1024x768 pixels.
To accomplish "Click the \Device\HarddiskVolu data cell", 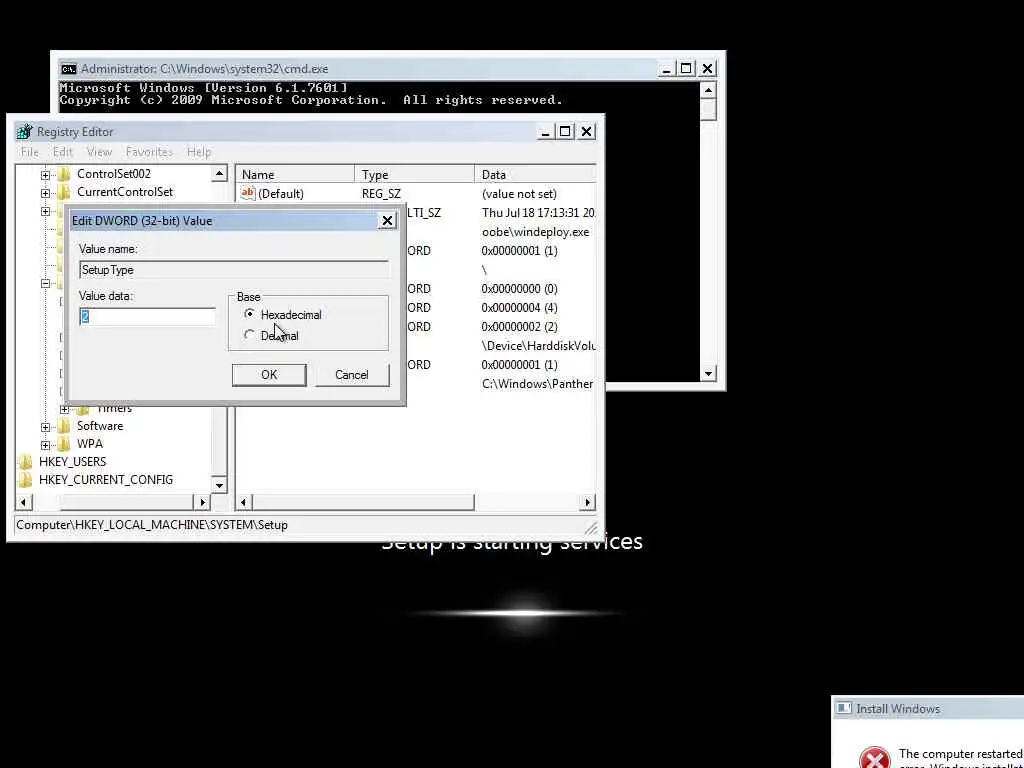I will tap(538, 346).
